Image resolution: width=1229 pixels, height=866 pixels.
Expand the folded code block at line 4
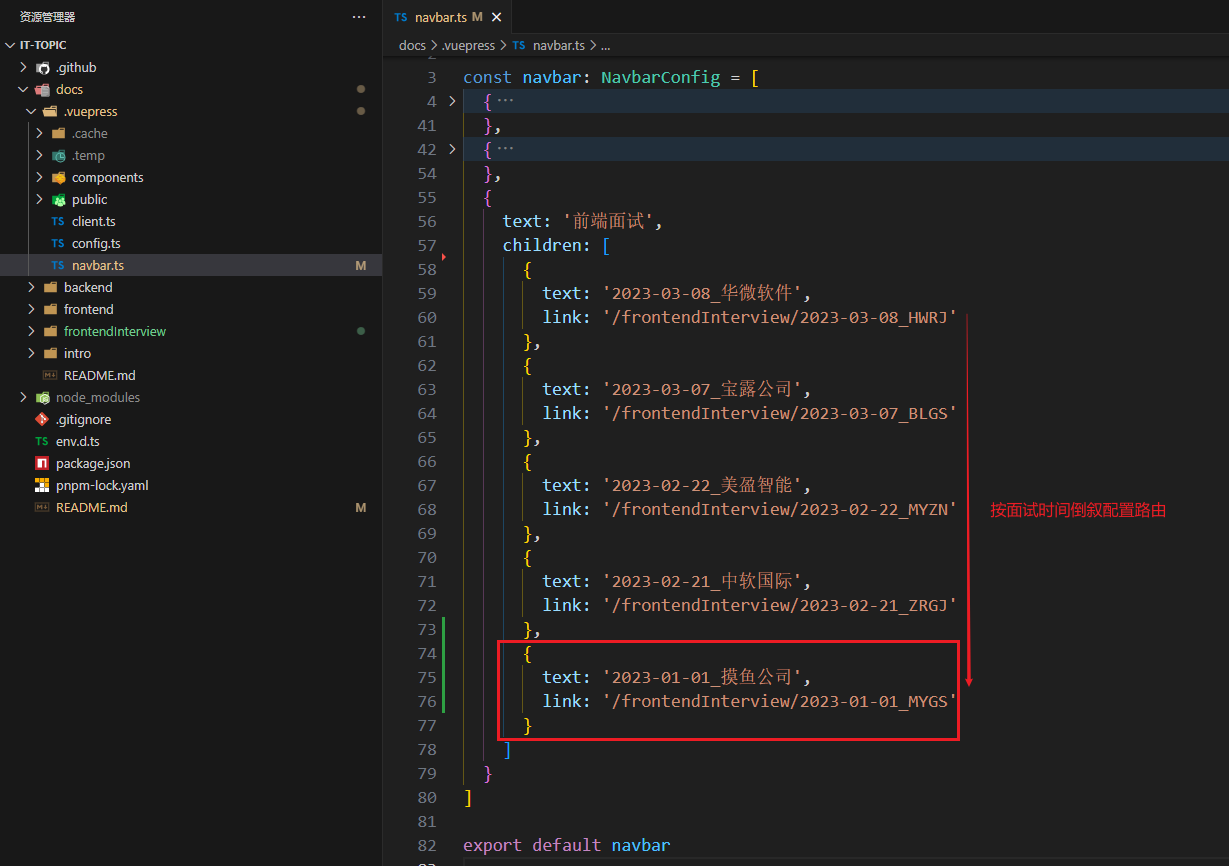tap(452, 101)
